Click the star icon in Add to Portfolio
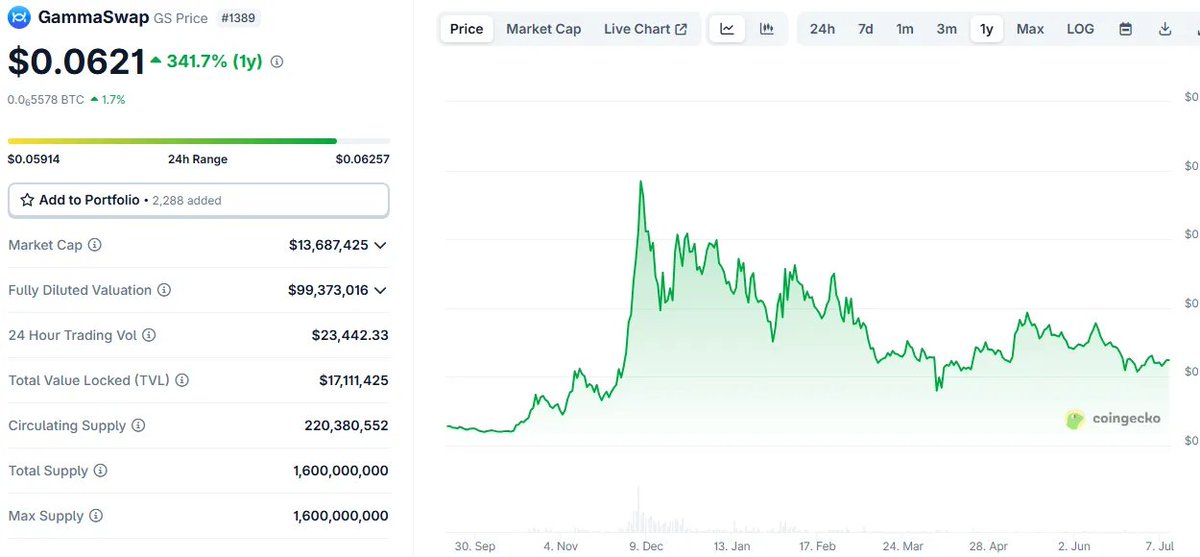 [27, 200]
